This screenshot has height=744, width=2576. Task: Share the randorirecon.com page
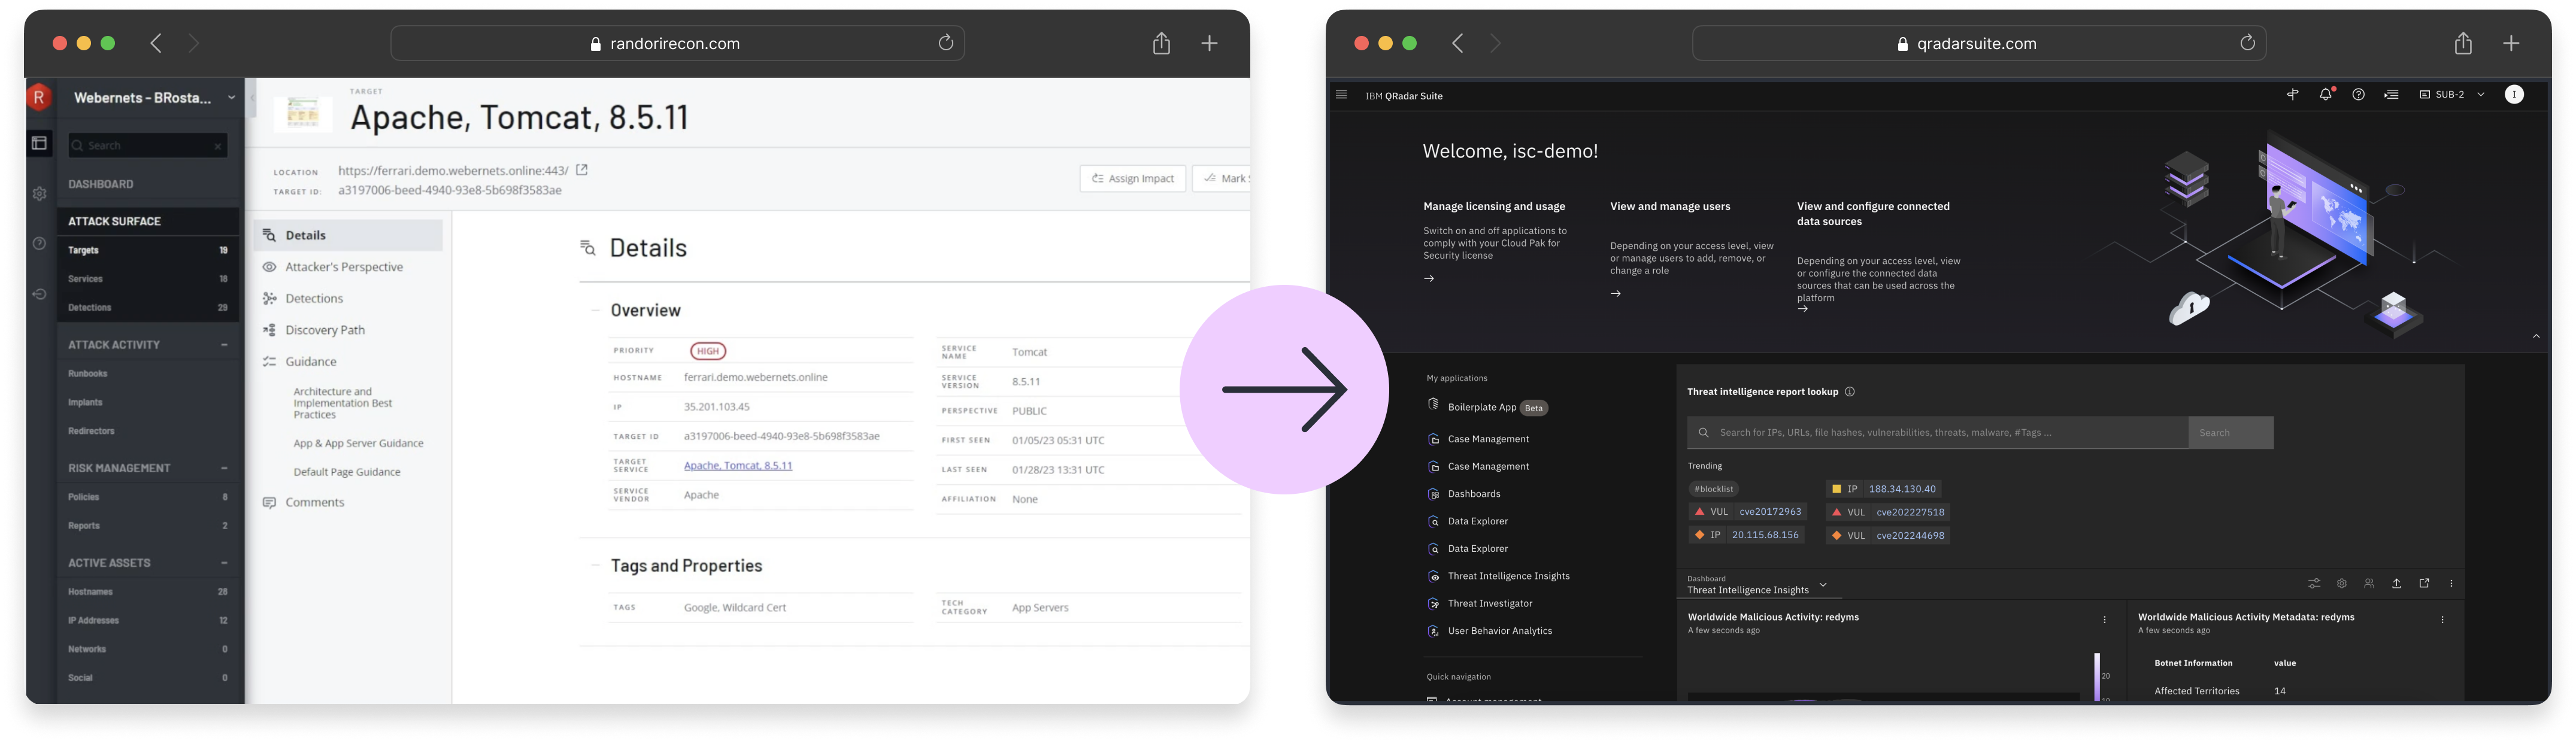pos(1161,43)
